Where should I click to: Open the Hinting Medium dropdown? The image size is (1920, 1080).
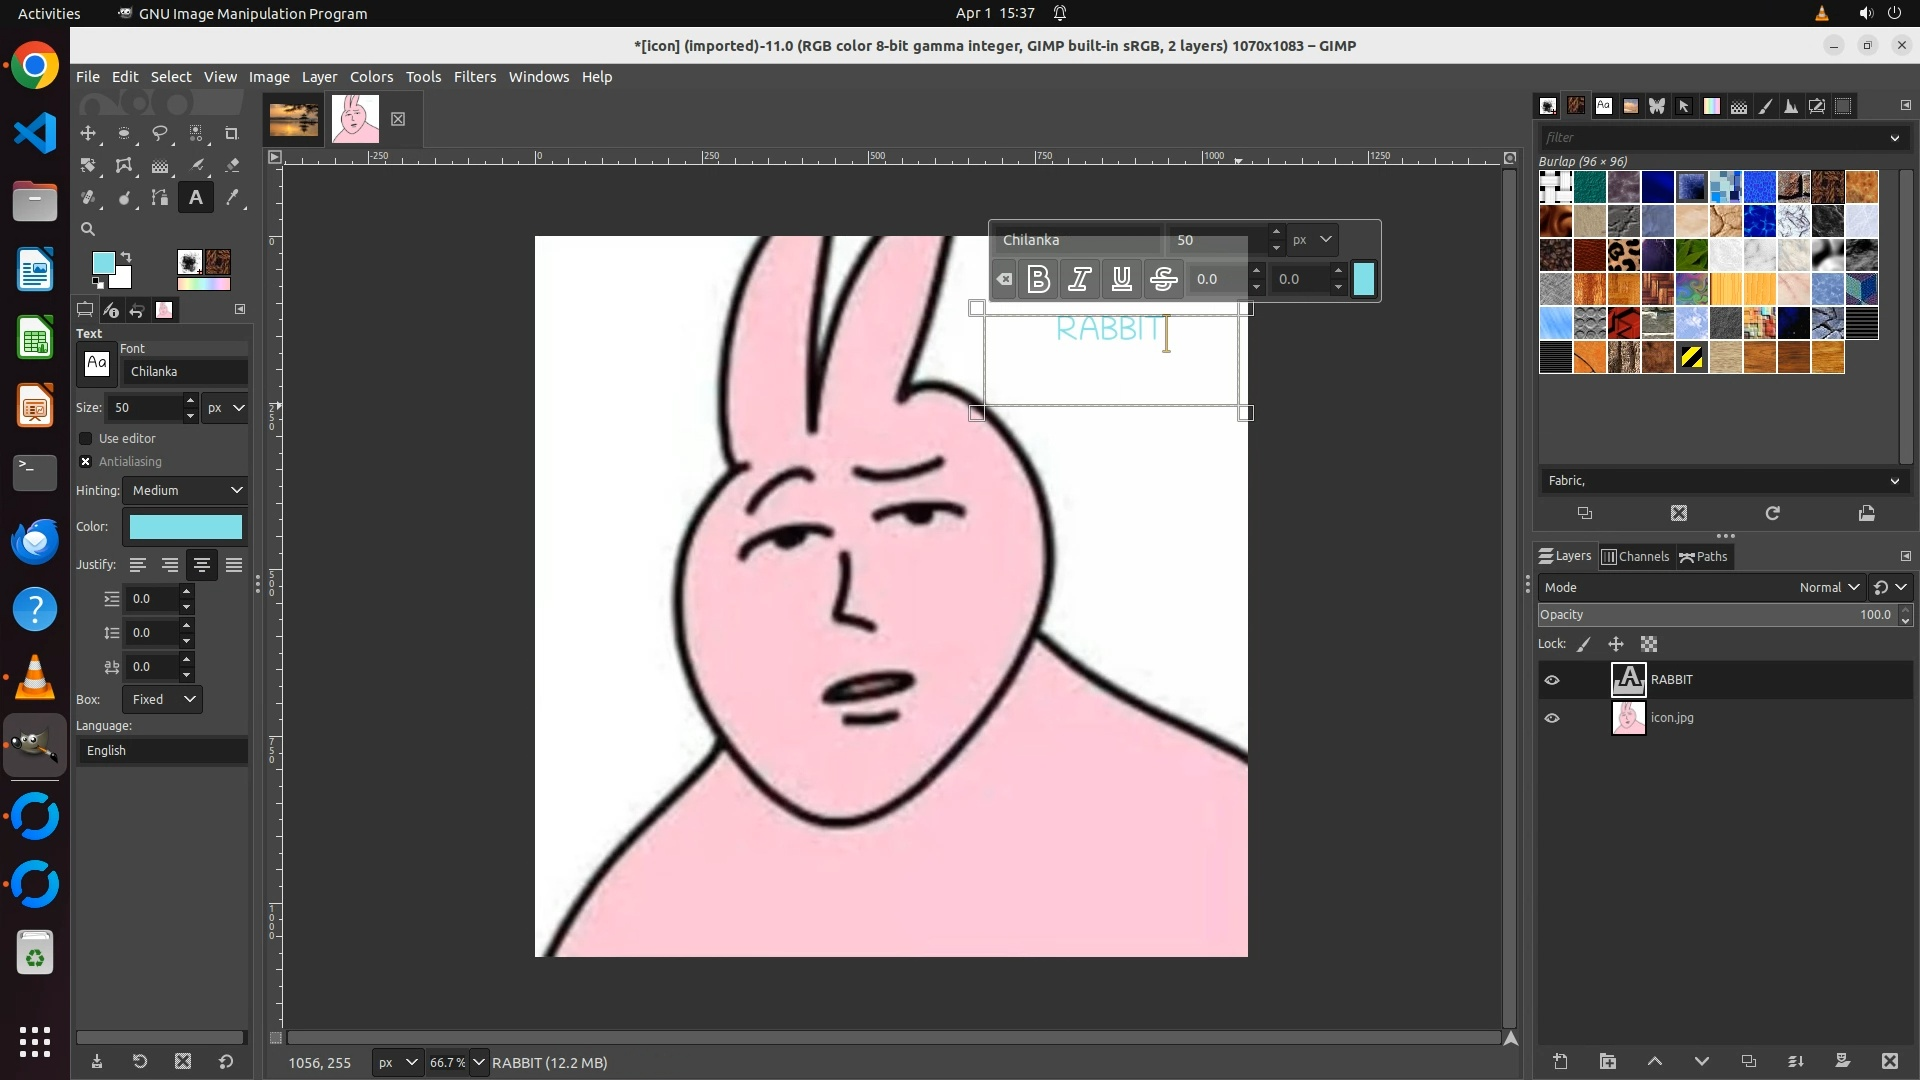tap(186, 490)
